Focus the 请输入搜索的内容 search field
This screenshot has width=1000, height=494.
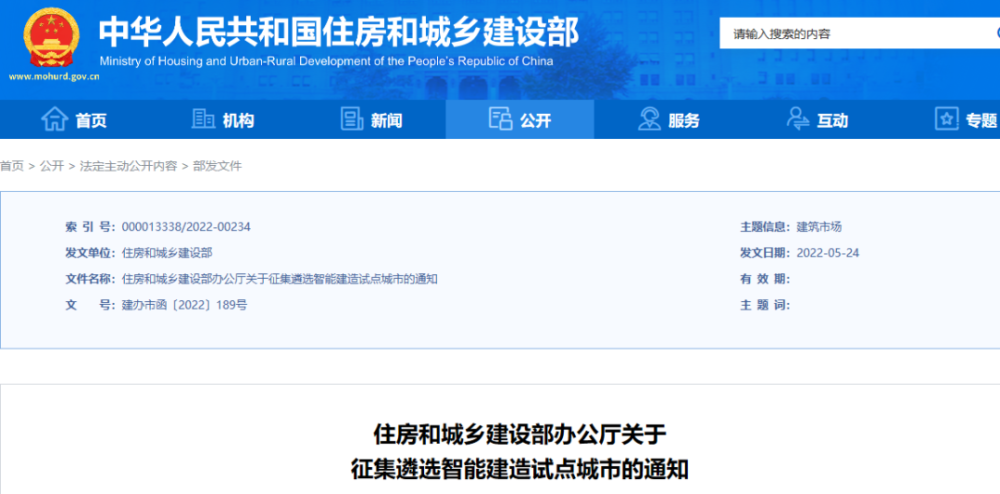(x=858, y=34)
